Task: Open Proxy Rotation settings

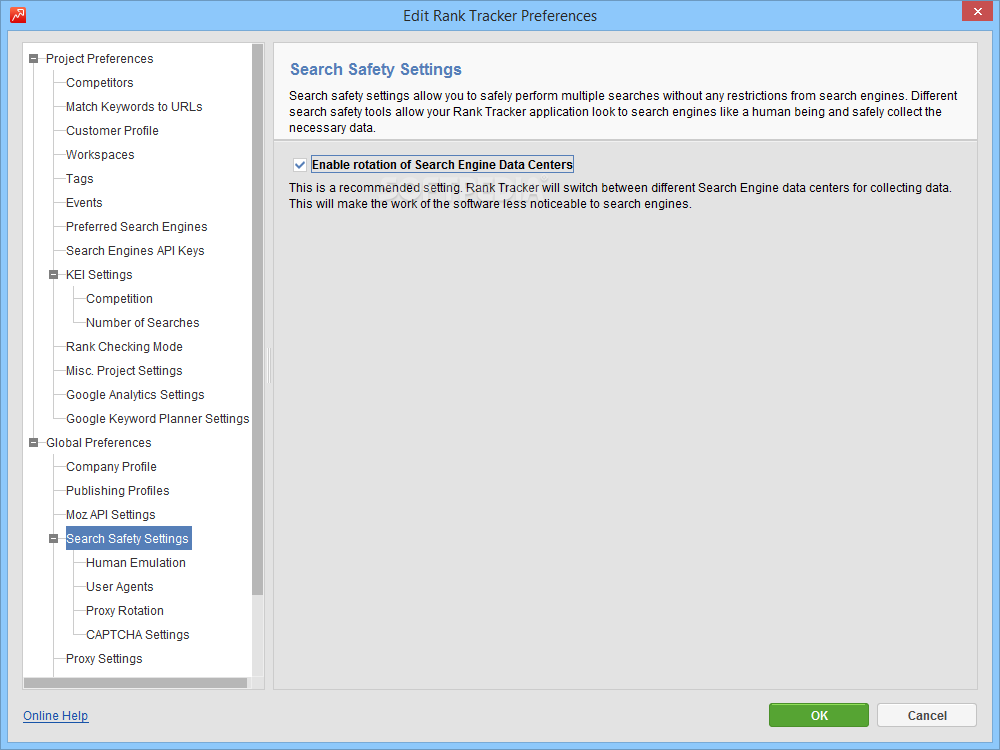Action: point(125,611)
